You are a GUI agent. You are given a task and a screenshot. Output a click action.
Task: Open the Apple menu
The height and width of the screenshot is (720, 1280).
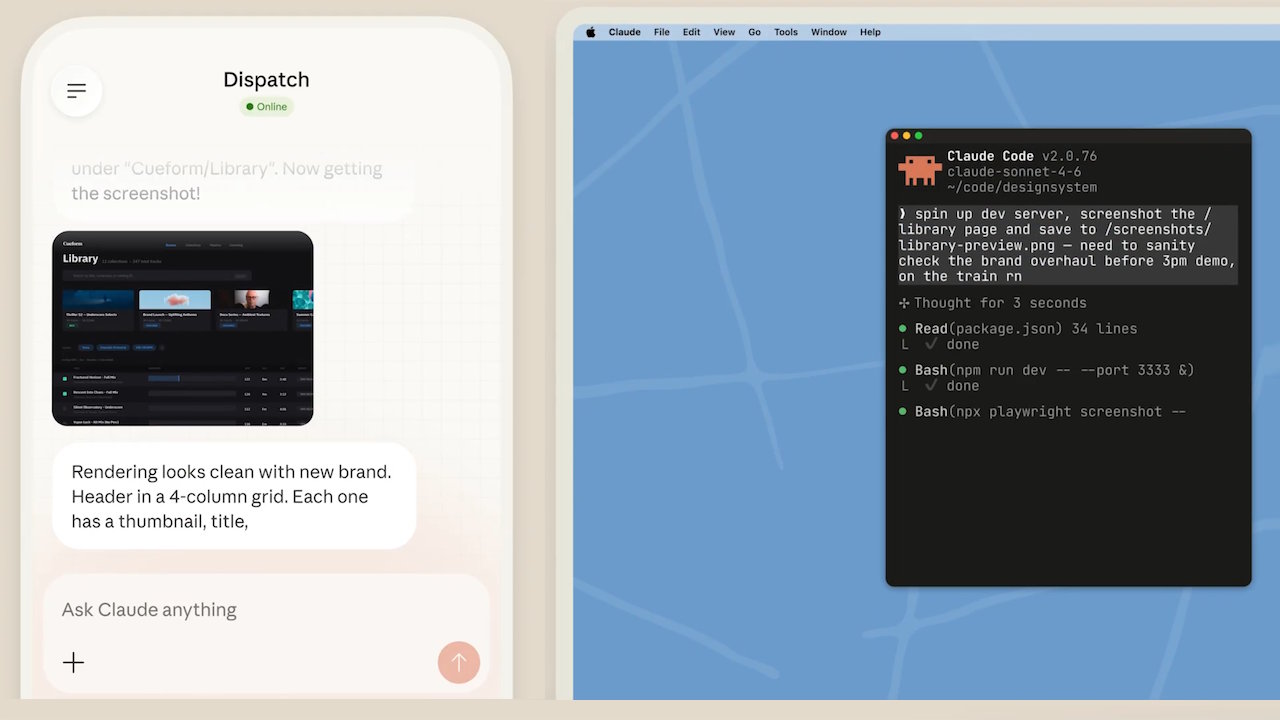590,32
